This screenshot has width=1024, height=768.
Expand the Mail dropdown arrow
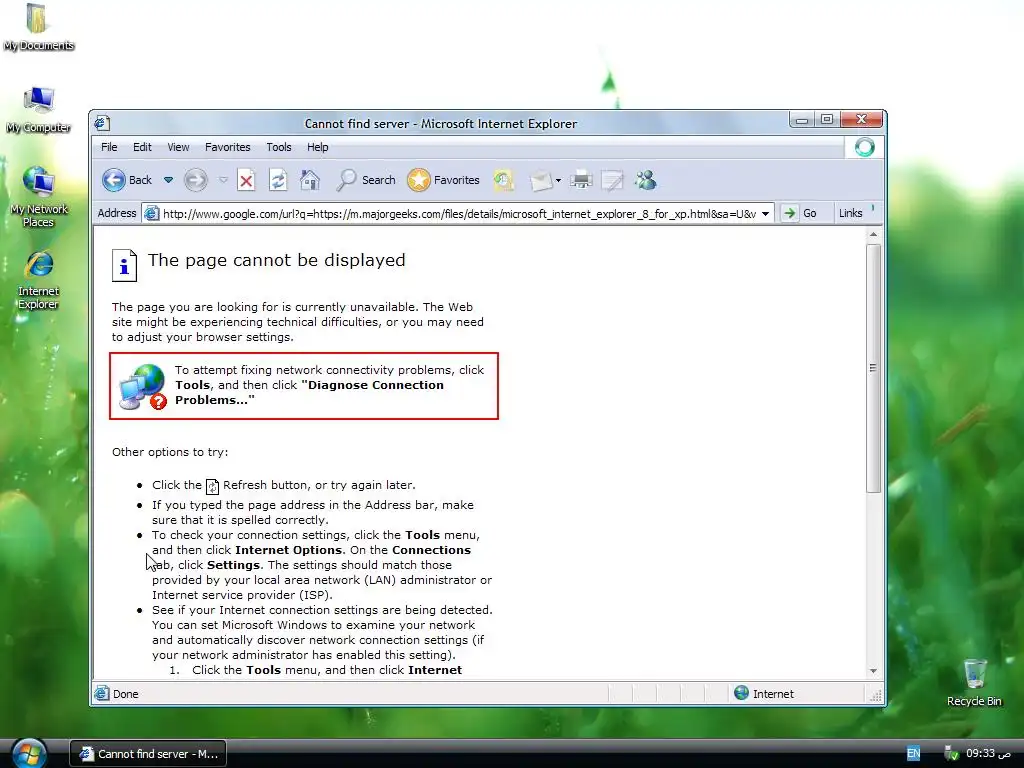coord(558,180)
